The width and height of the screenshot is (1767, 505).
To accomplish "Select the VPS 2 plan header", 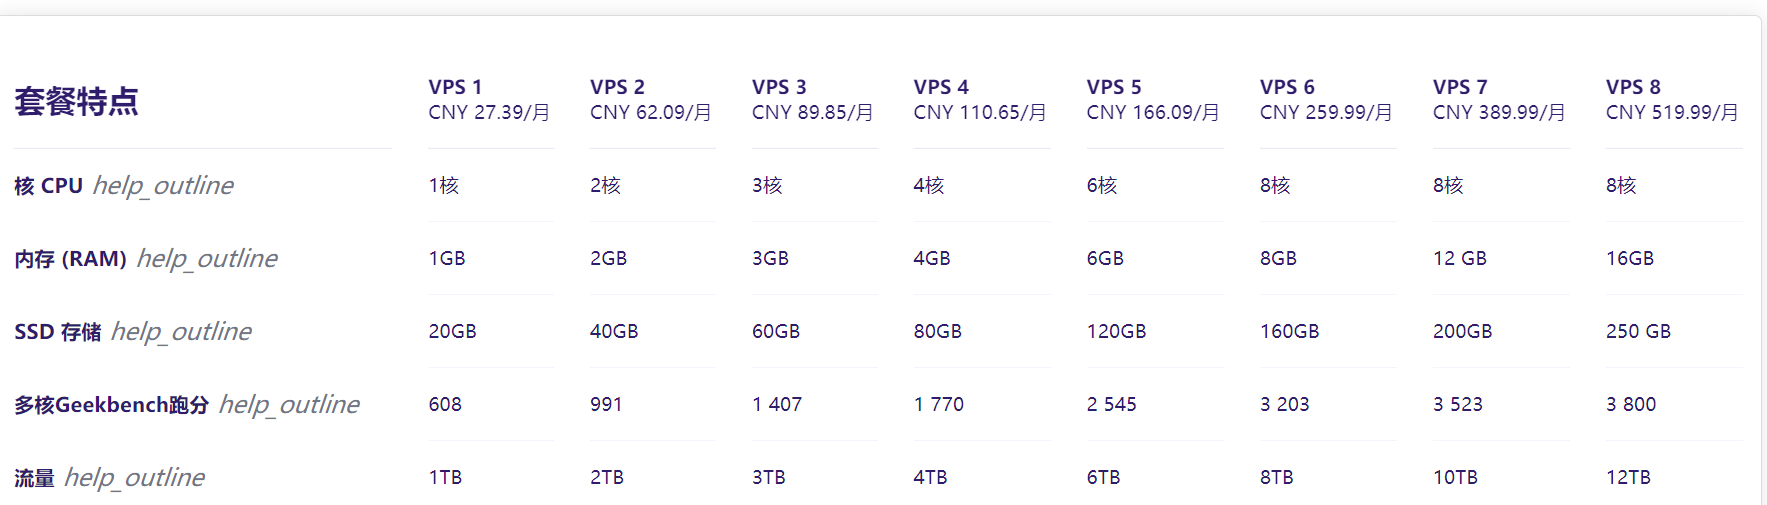I will 617,87.
